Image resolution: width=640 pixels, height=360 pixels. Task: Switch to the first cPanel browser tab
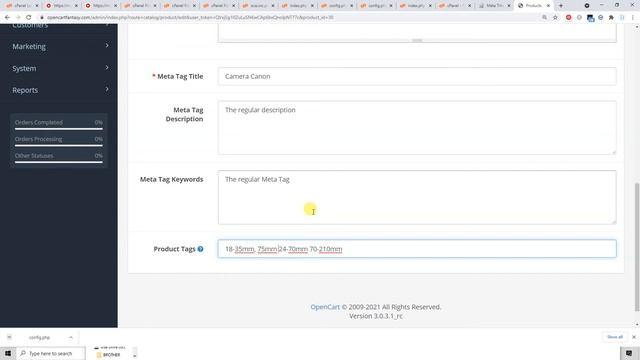point(22,6)
